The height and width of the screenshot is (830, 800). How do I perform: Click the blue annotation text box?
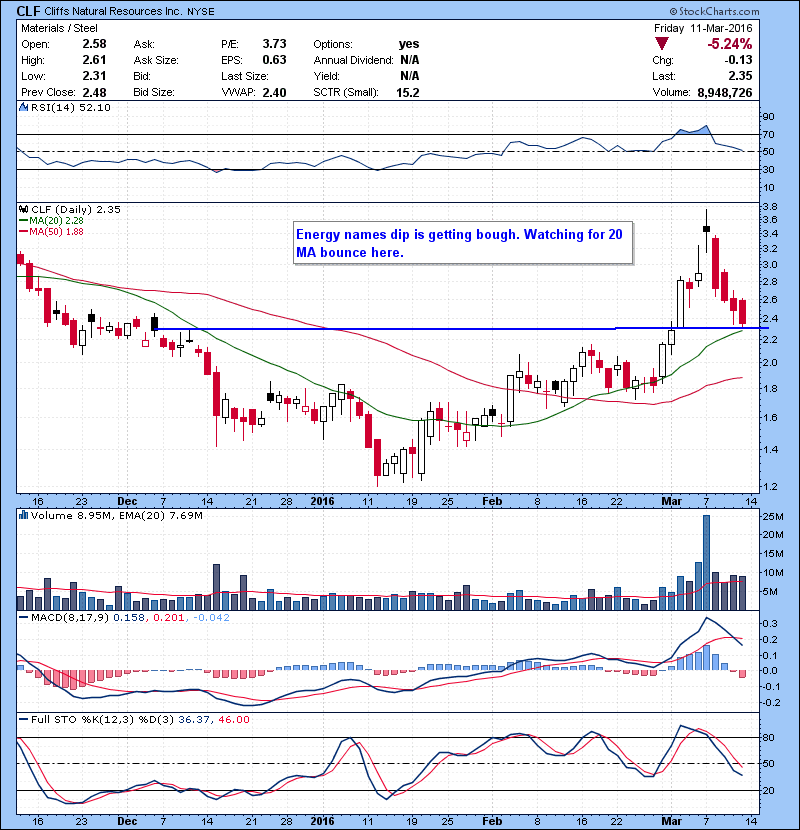463,243
